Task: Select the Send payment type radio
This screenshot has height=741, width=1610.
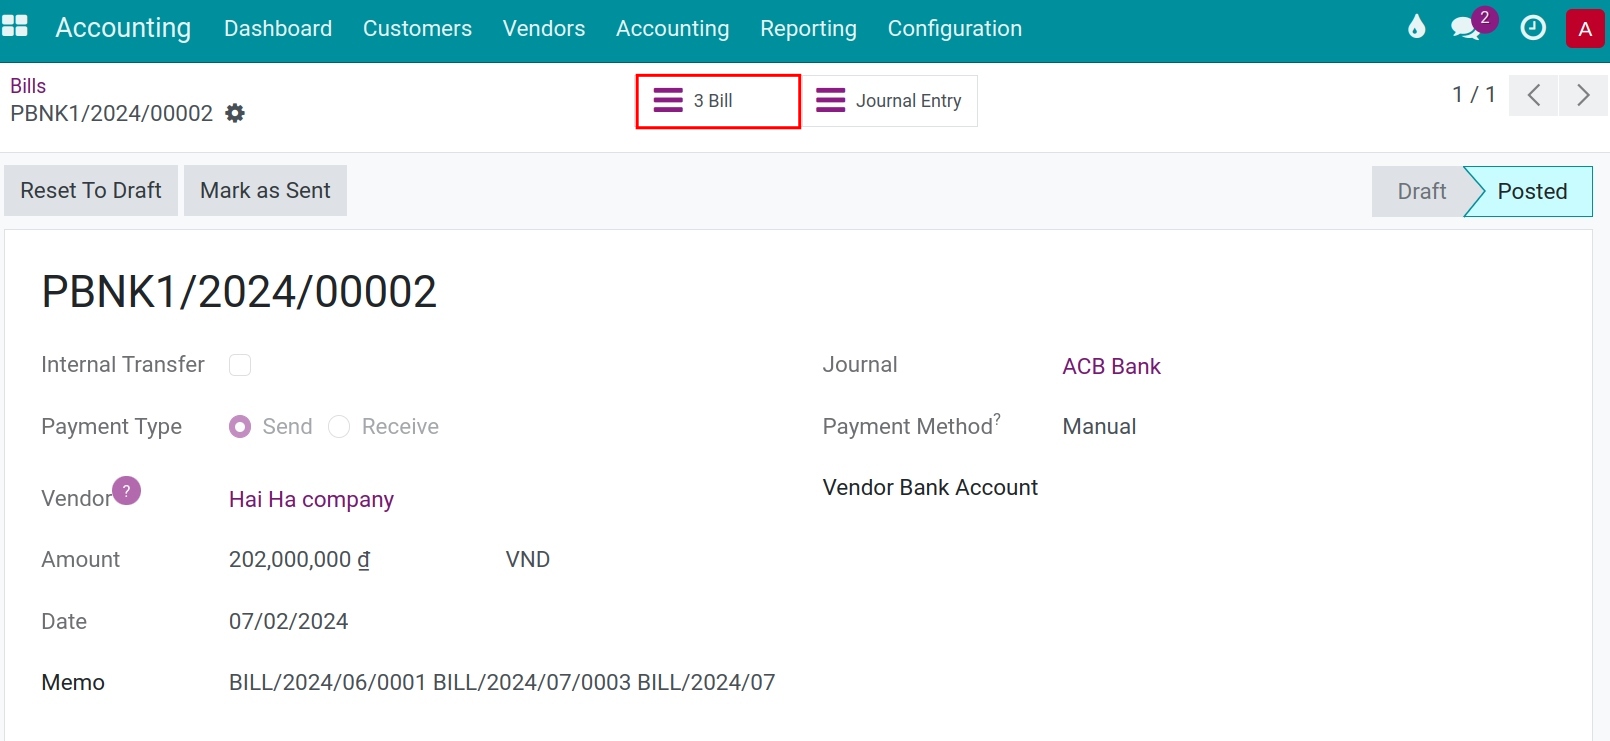Action: 240,427
